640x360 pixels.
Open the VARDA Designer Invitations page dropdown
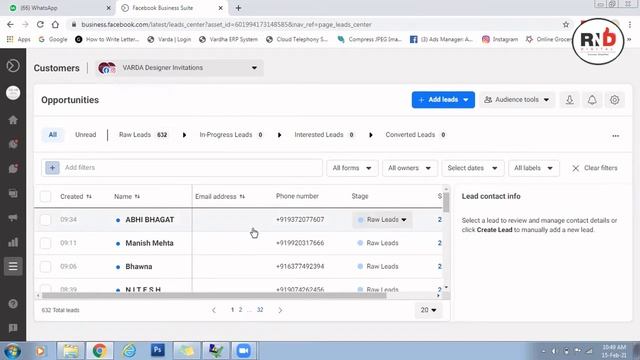click(x=180, y=68)
